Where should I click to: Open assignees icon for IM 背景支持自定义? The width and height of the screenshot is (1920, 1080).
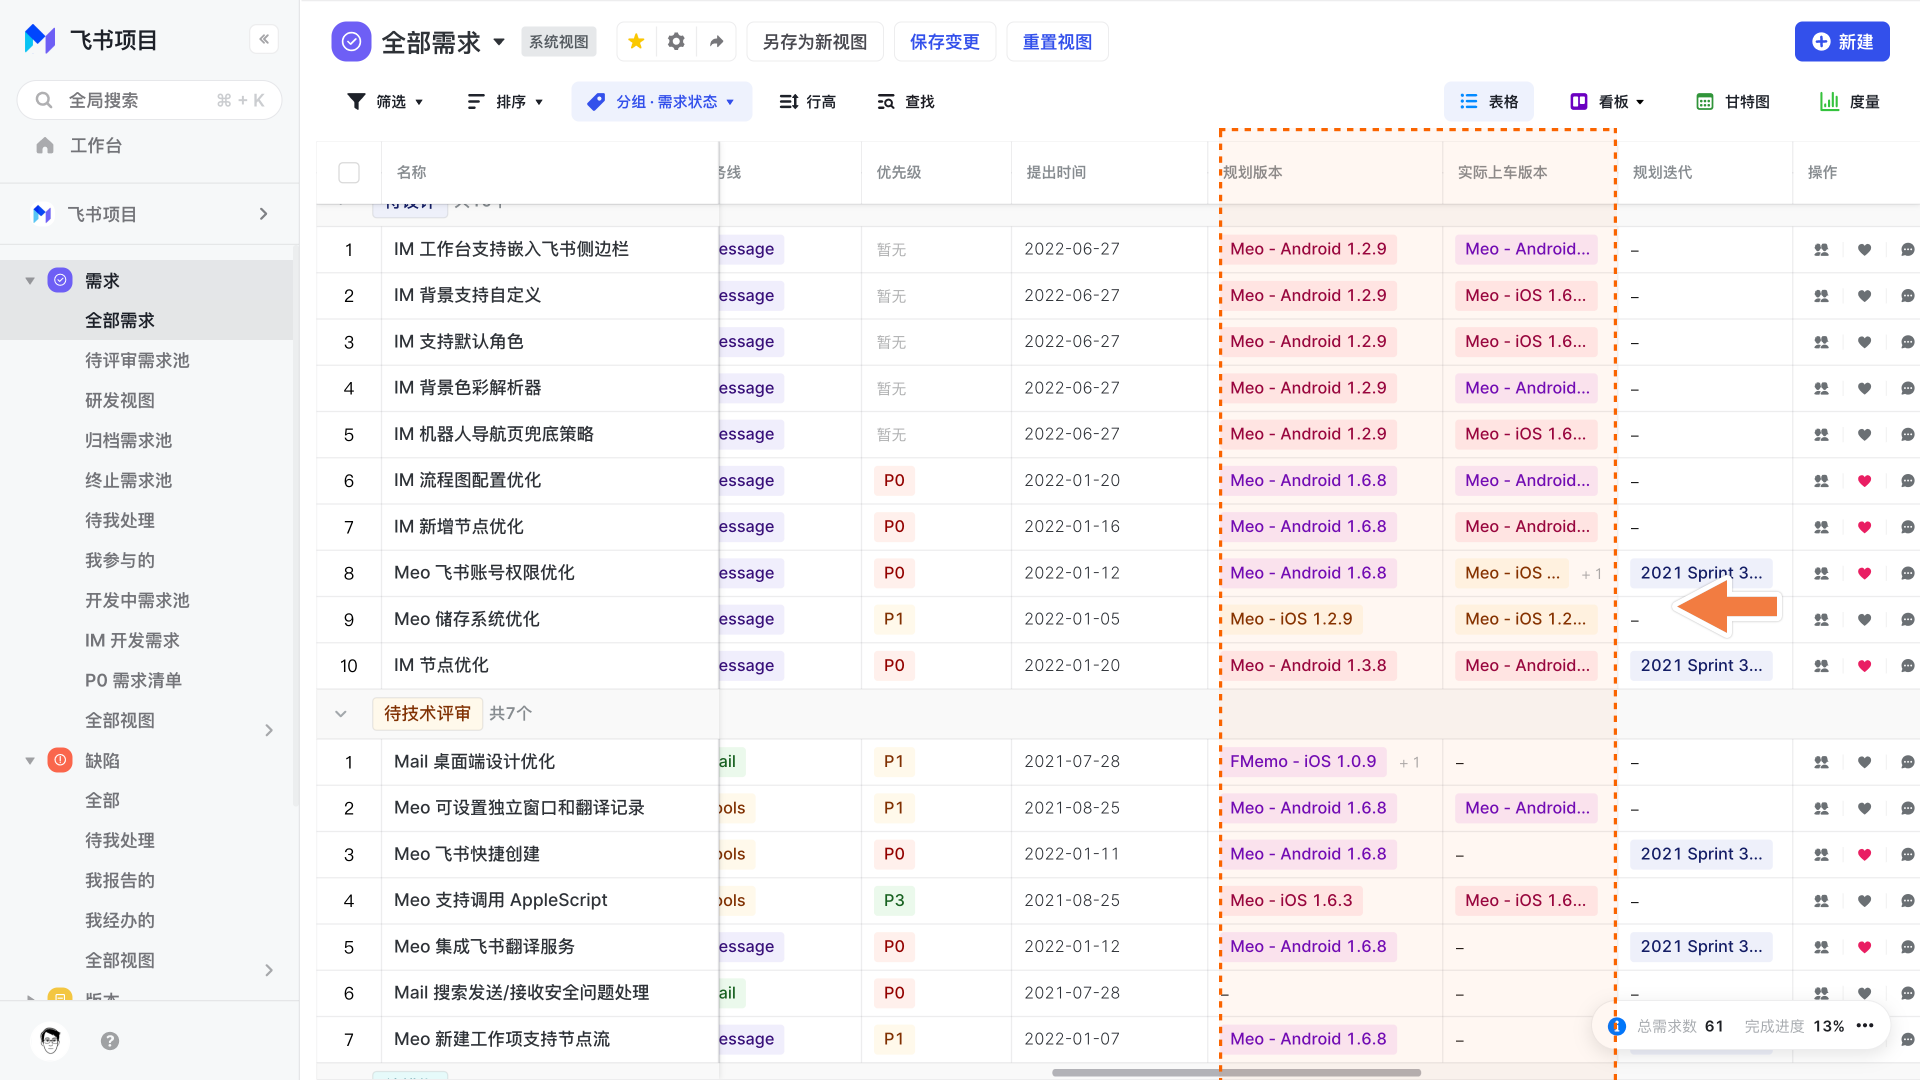[1821, 296]
